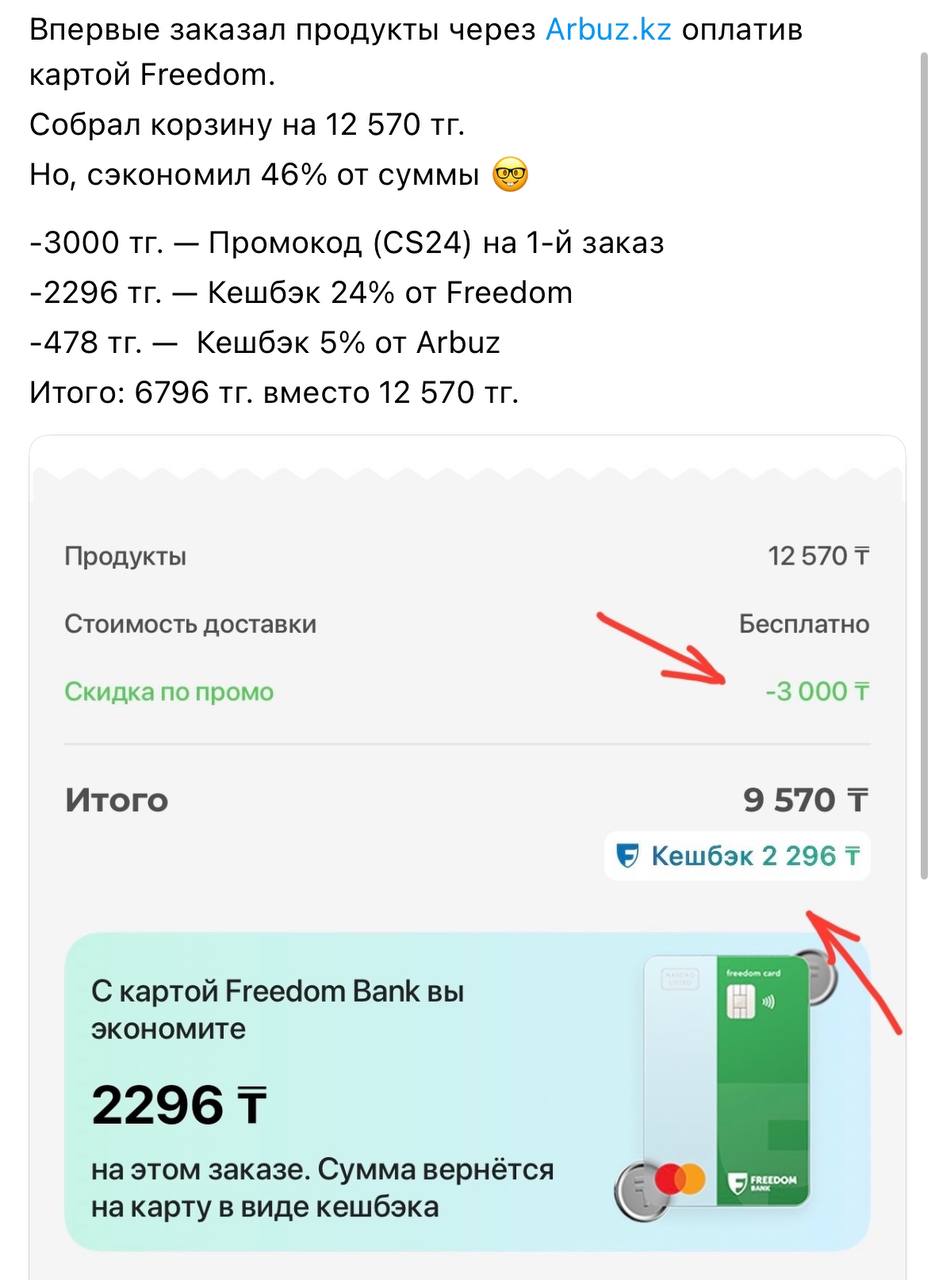The image size is (935, 1280).
Task: Click the Скидка по промо label
Action: (x=169, y=691)
